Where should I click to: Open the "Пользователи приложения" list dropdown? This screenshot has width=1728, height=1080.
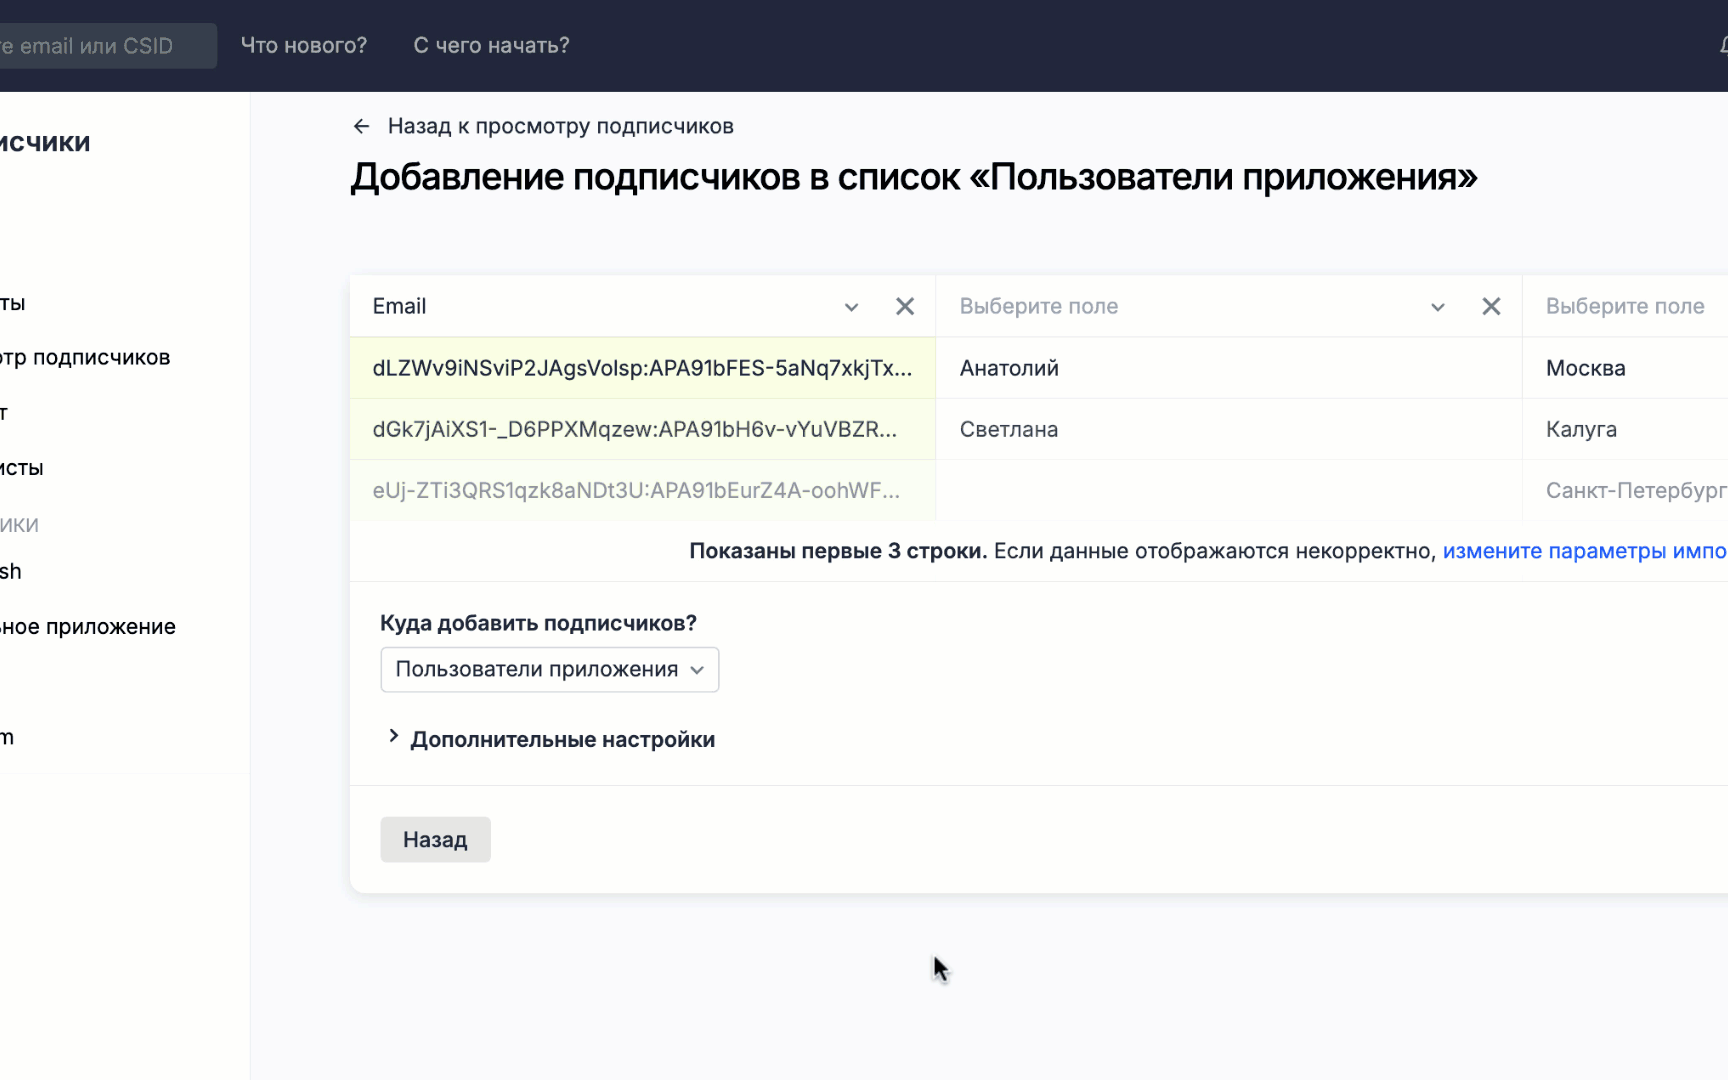tap(549, 670)
